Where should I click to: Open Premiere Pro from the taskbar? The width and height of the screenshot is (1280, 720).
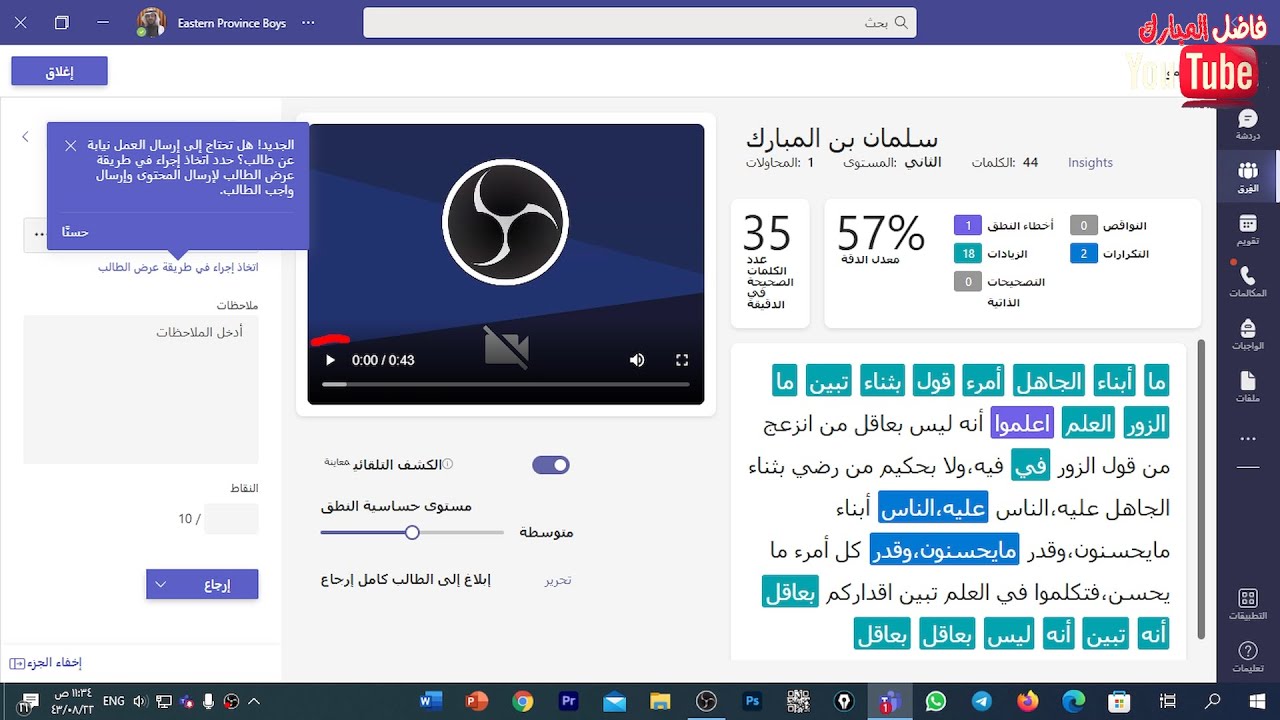[x=569, y=701]
